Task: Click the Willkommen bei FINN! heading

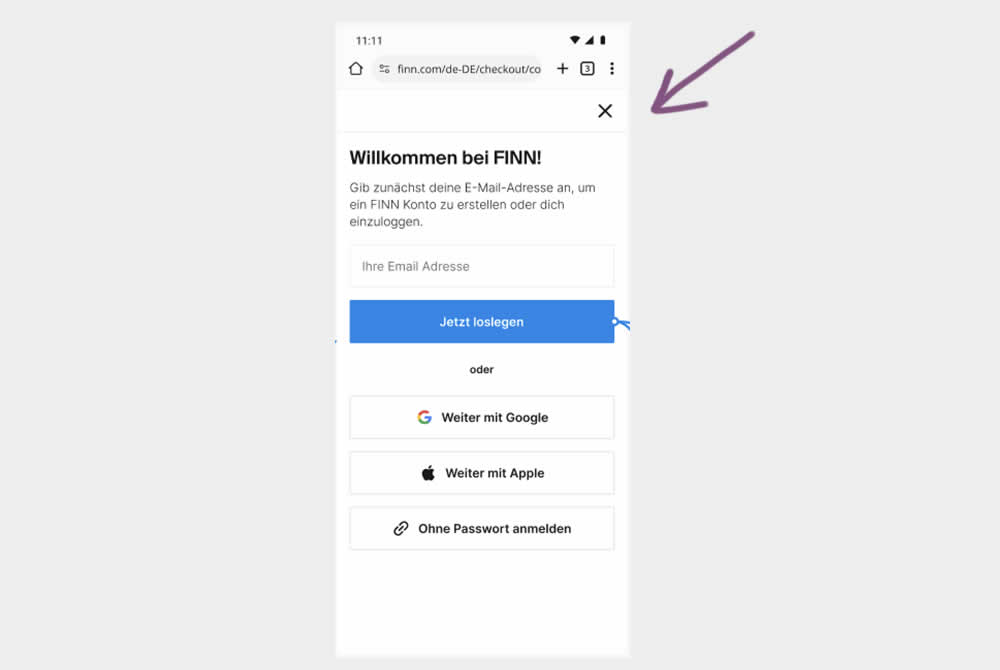Action: tap(445, 157)
